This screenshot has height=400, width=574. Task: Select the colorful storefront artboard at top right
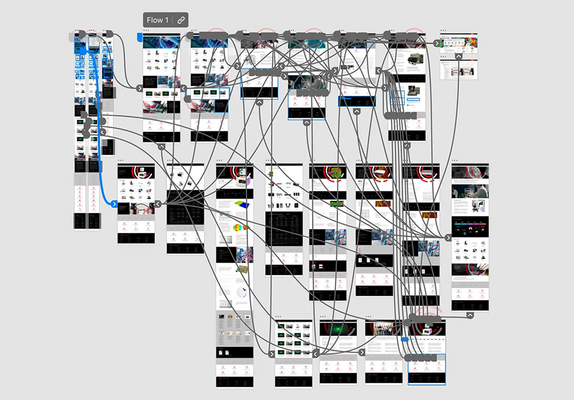[459, 43]
